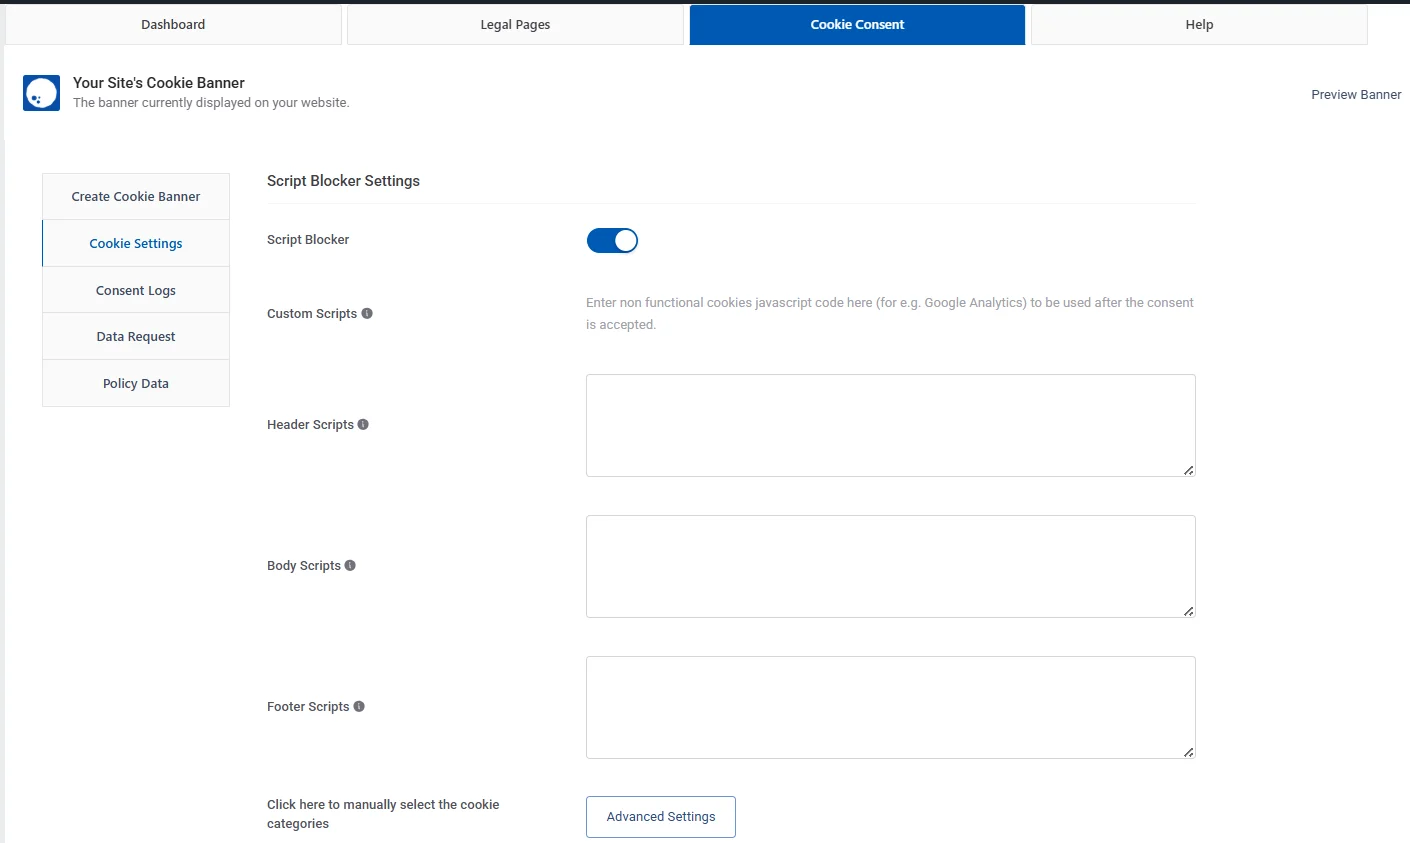Click the Footer Scripts textarea resize grip
Viewport: 1410px width, 843px height.
[1187, 750]
